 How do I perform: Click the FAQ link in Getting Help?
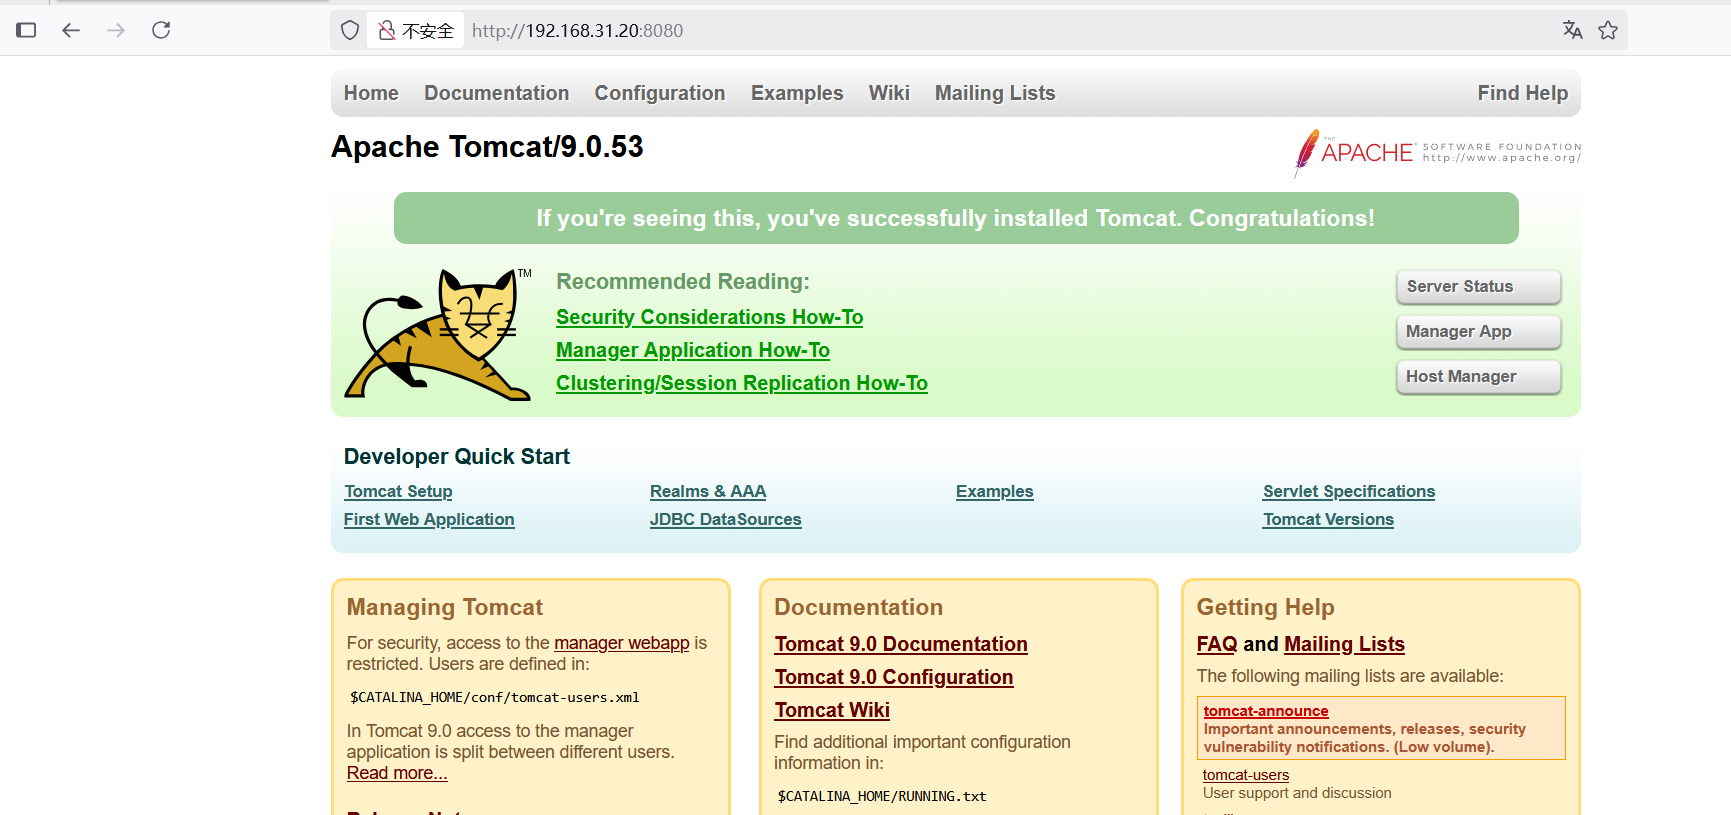click(1217, 644)
